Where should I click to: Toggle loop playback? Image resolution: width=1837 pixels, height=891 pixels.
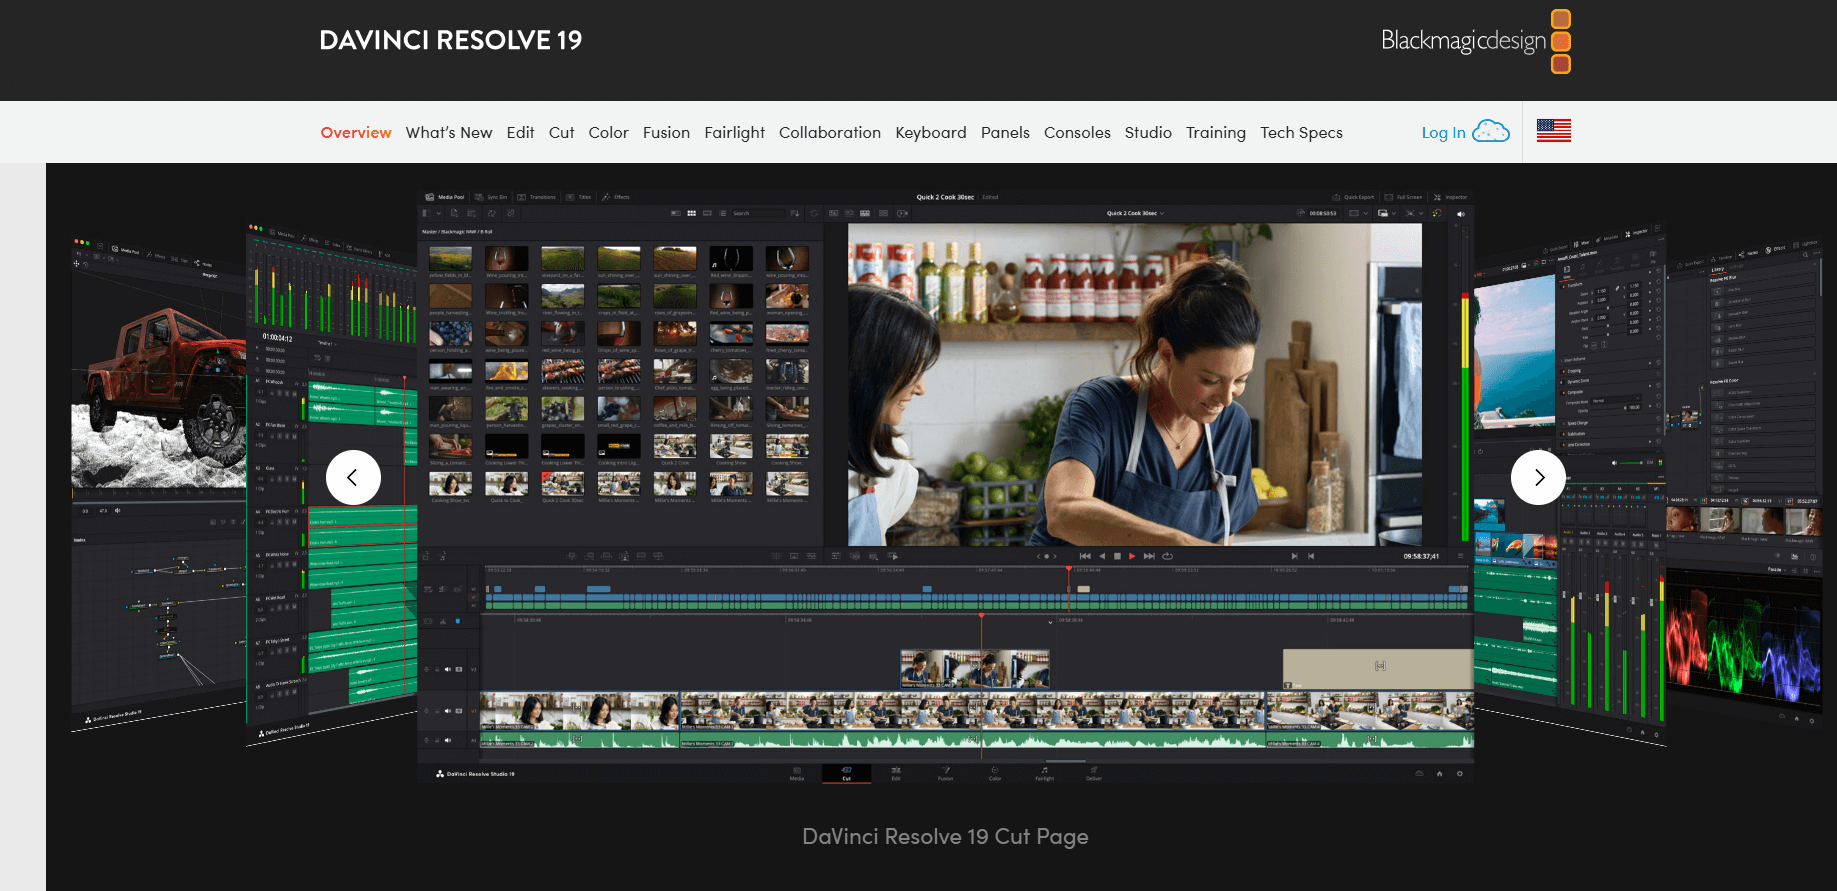tap(1167, 556)
